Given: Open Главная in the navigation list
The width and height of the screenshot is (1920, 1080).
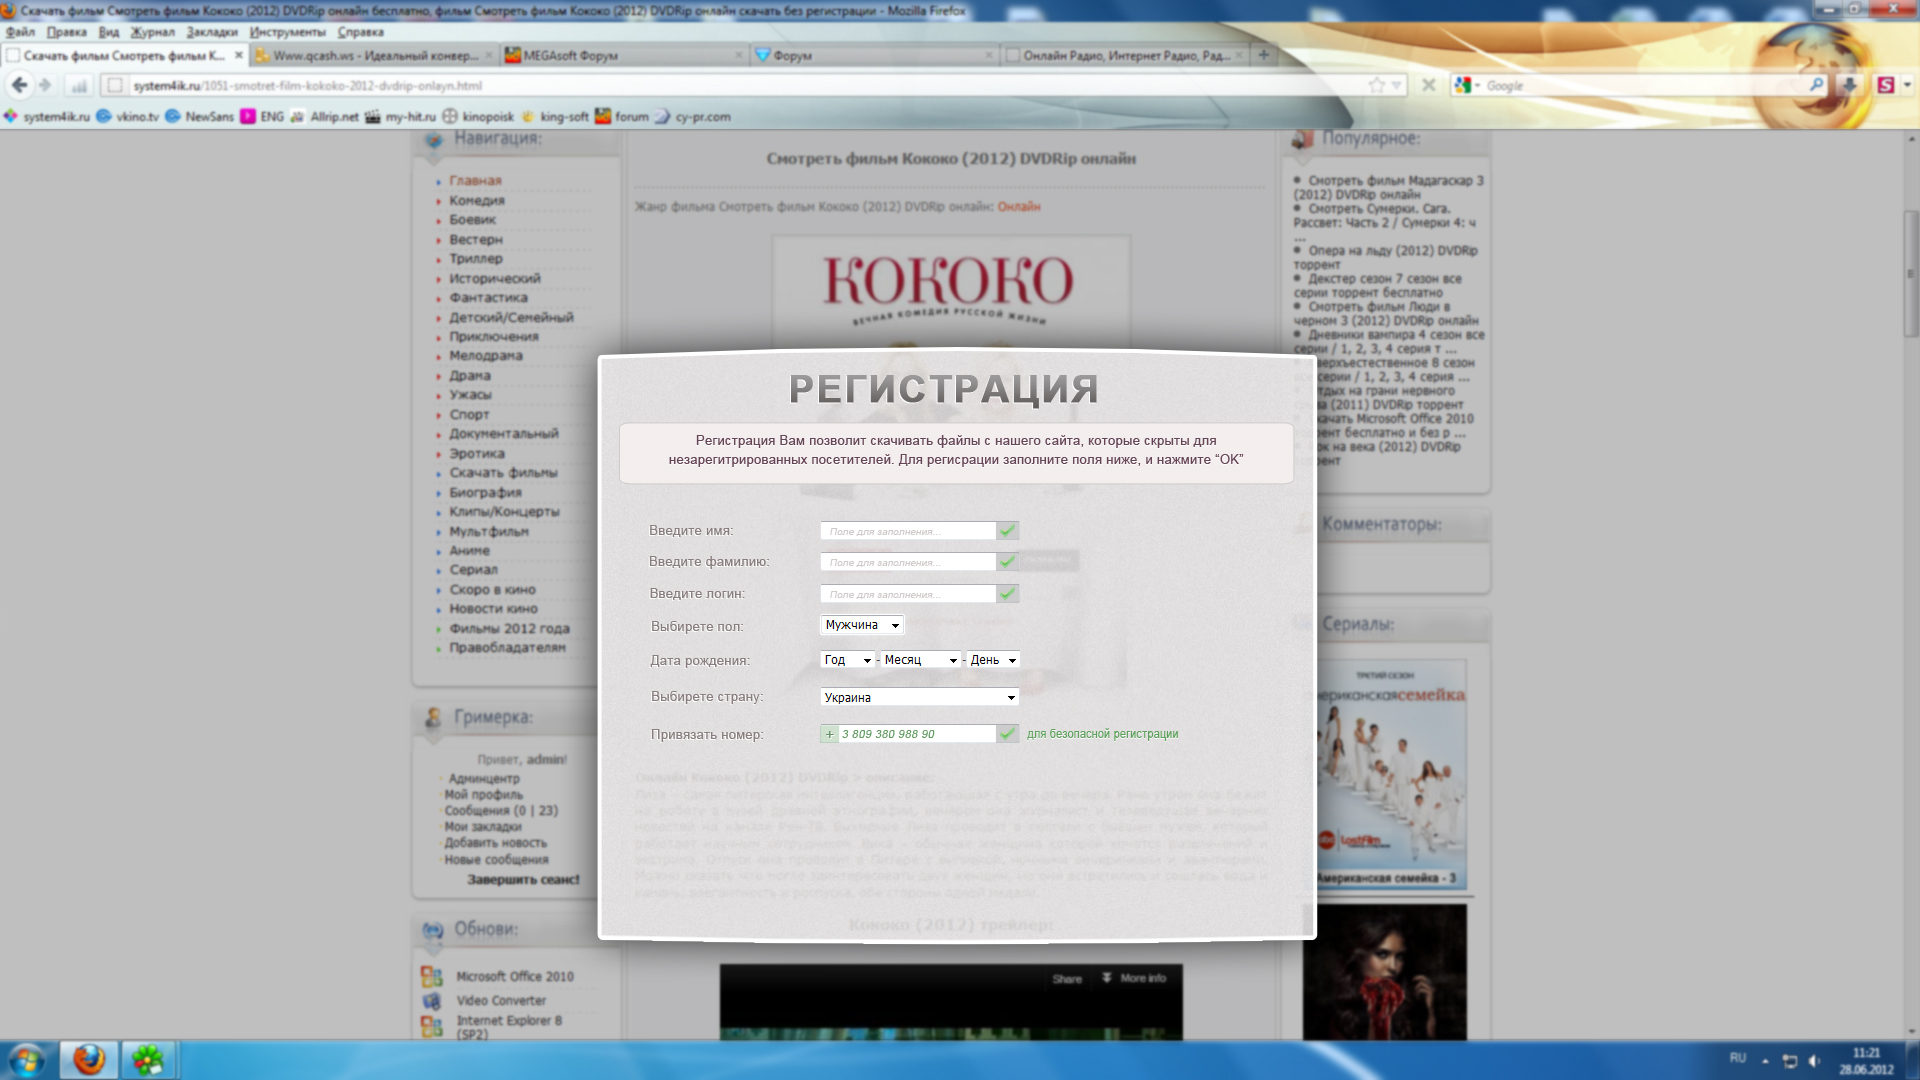Looking at the screenshot, I should pyautogui.click(x=475, y=181).
